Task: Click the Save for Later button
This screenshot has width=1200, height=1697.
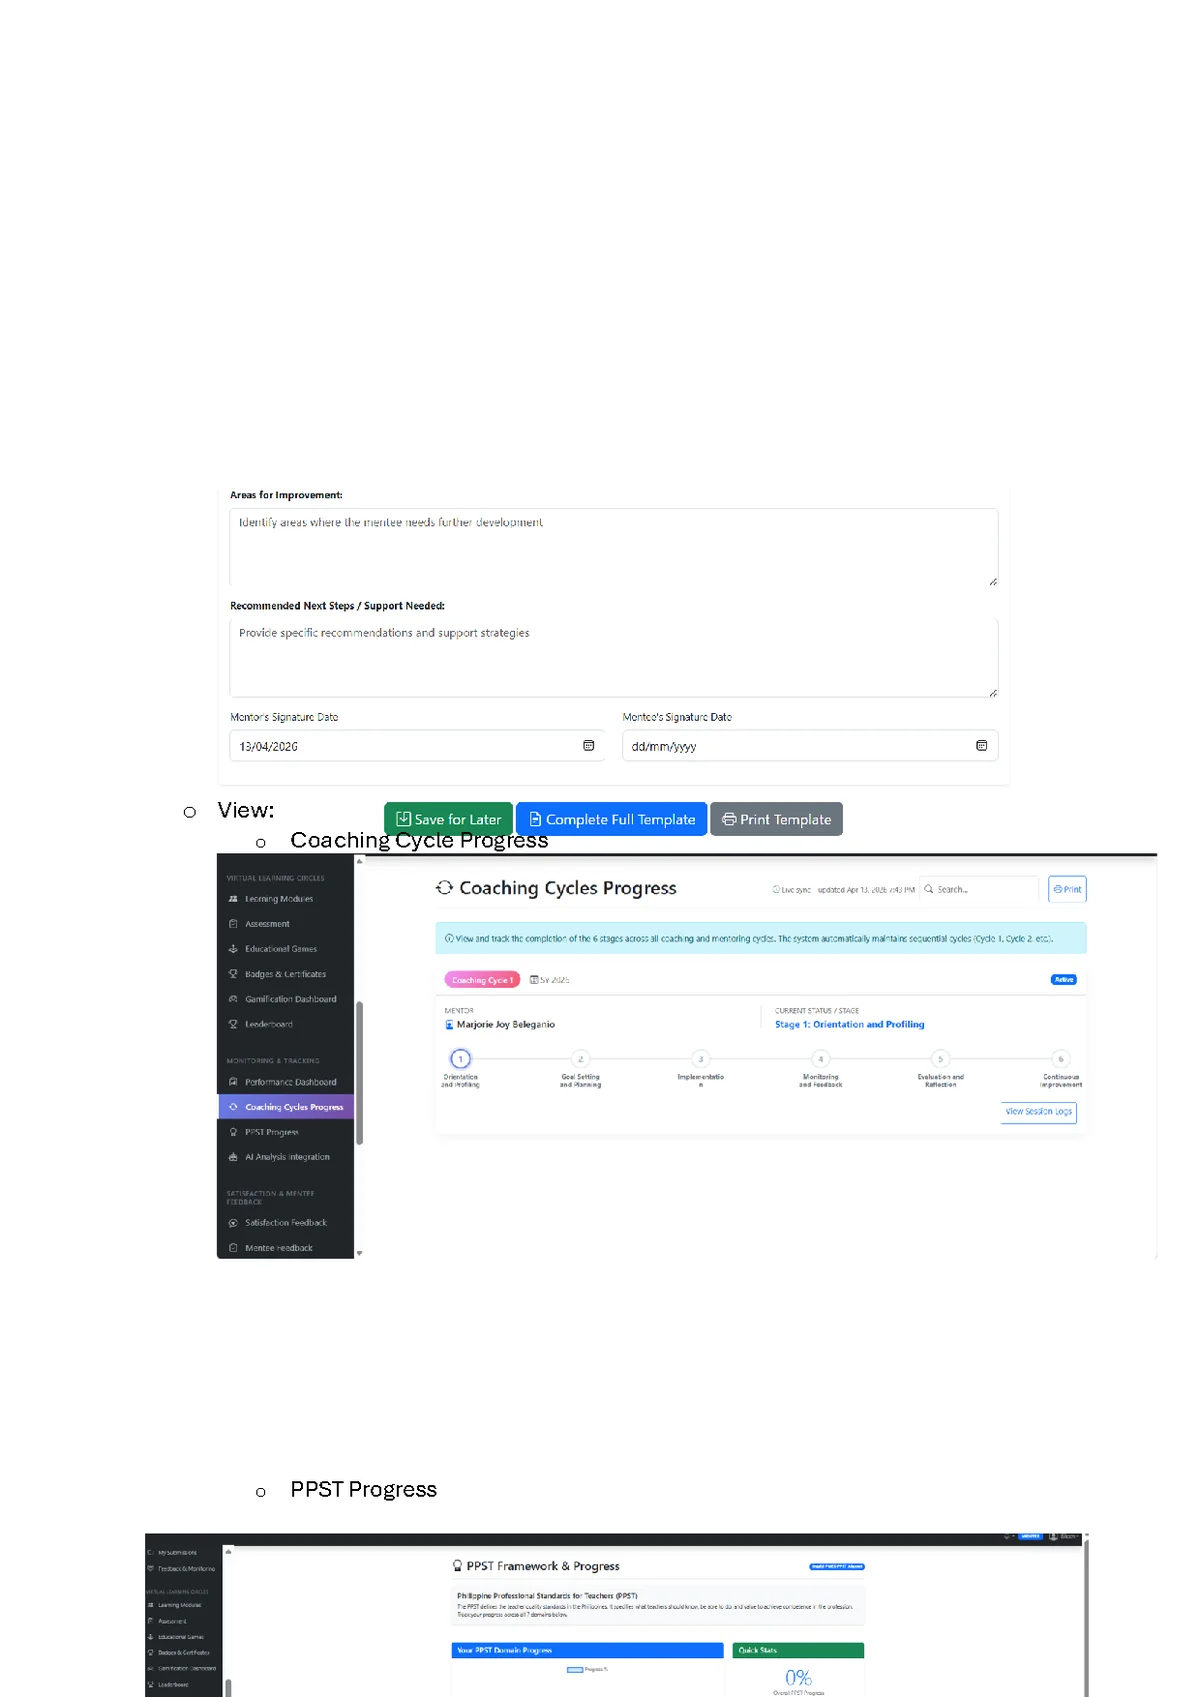Action: click(448, 819)
